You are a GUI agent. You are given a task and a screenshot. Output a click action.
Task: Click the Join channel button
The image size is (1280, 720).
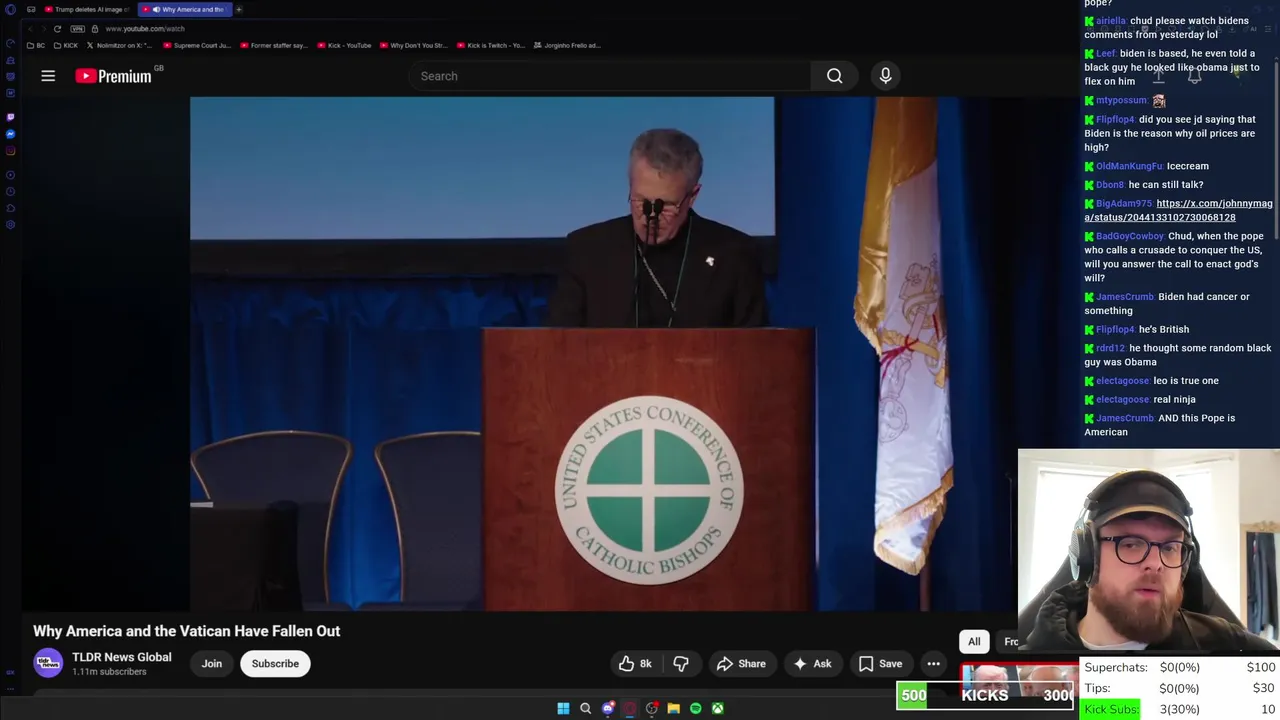(x=212, y=664)
